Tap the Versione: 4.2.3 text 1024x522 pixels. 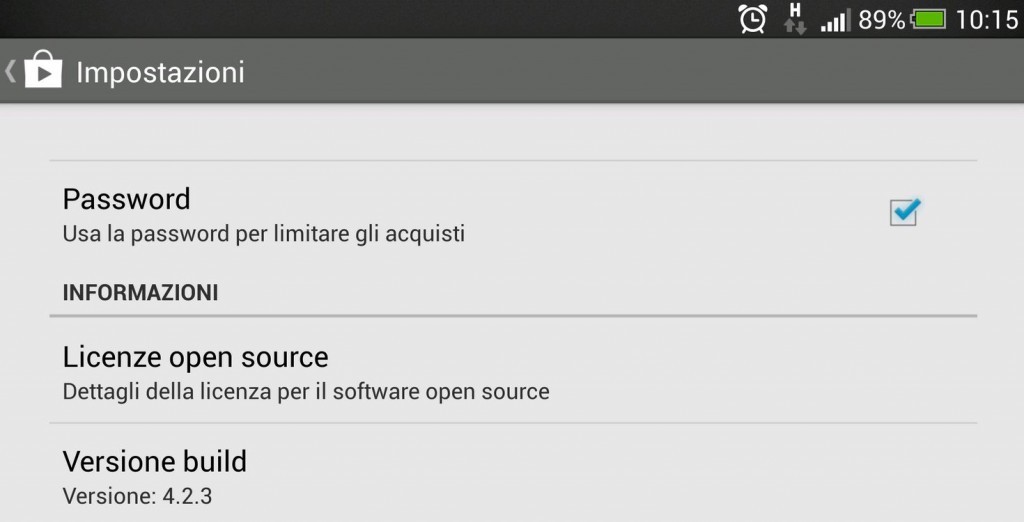point(137,496)
